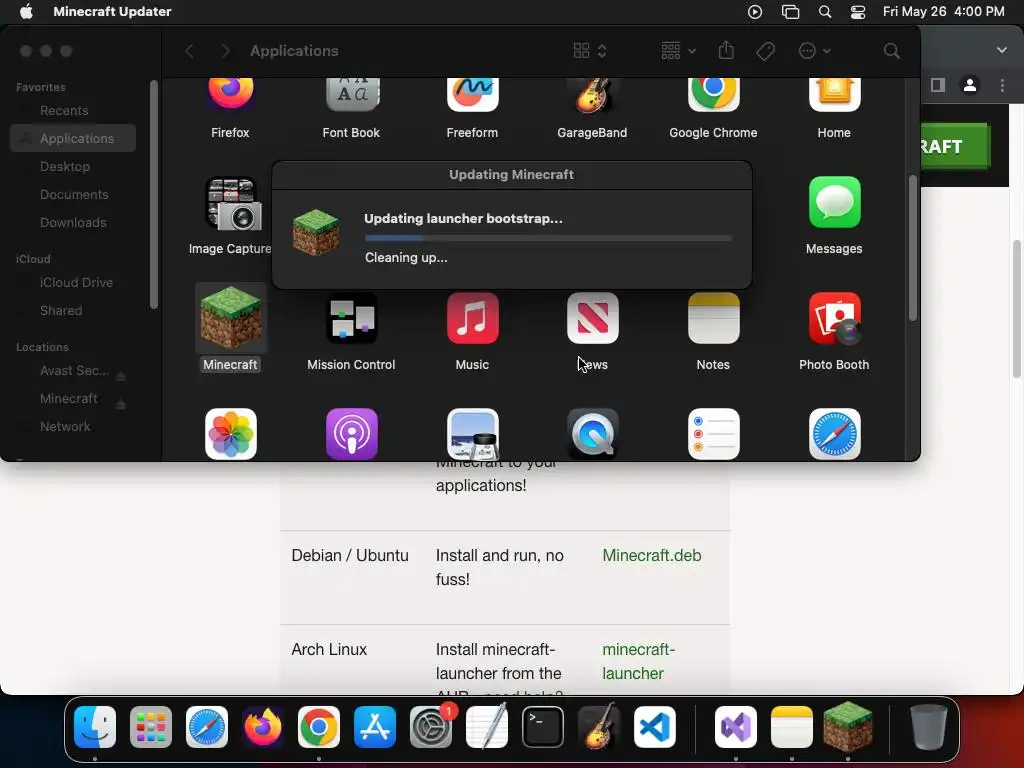
Task: Select the Photo Booth app
Action: tap(834, 318)
